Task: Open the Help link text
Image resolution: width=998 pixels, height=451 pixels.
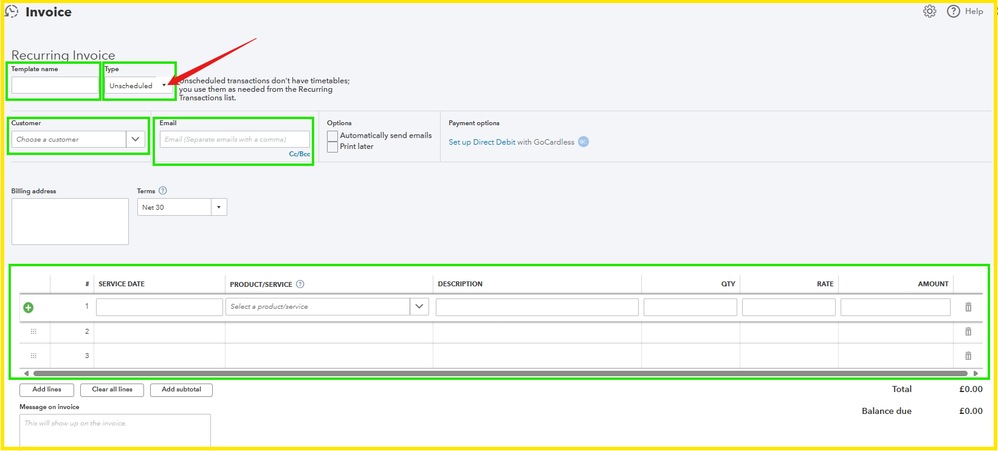Action: [974, 11]
